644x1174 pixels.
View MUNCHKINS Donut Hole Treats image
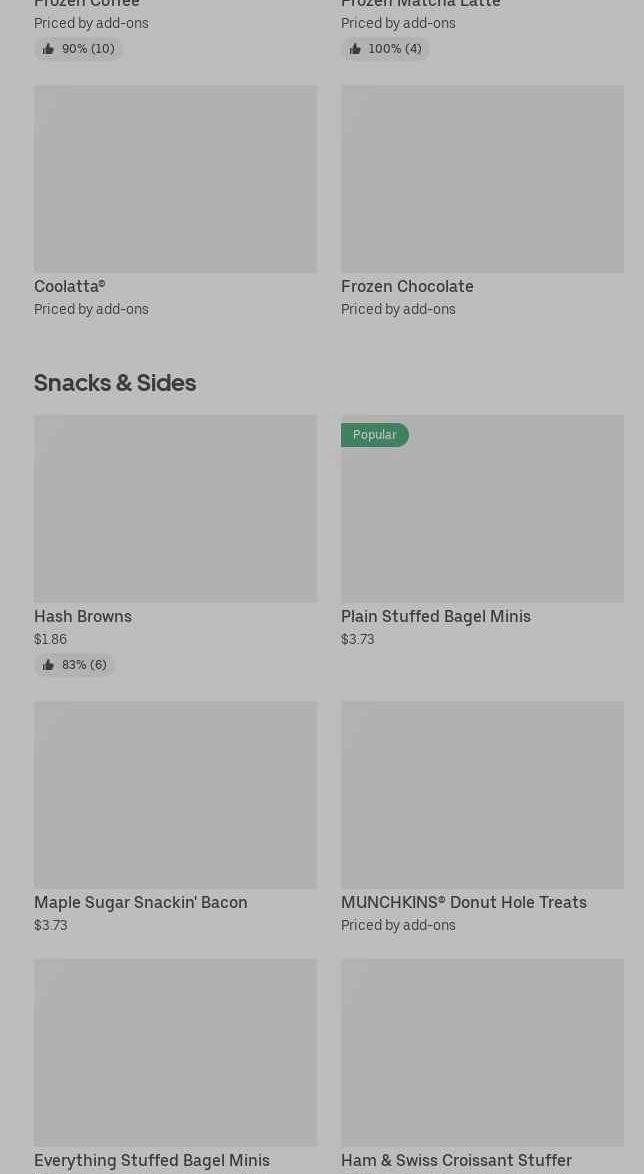482,795
